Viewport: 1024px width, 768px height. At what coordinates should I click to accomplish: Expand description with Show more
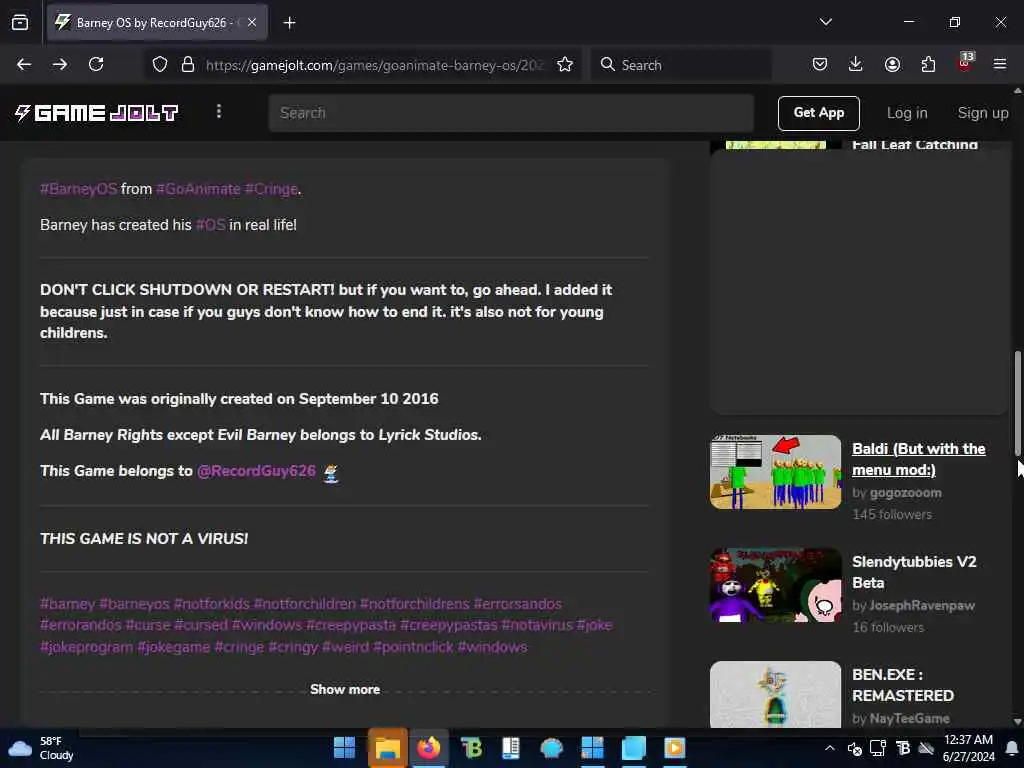[345, 689]
